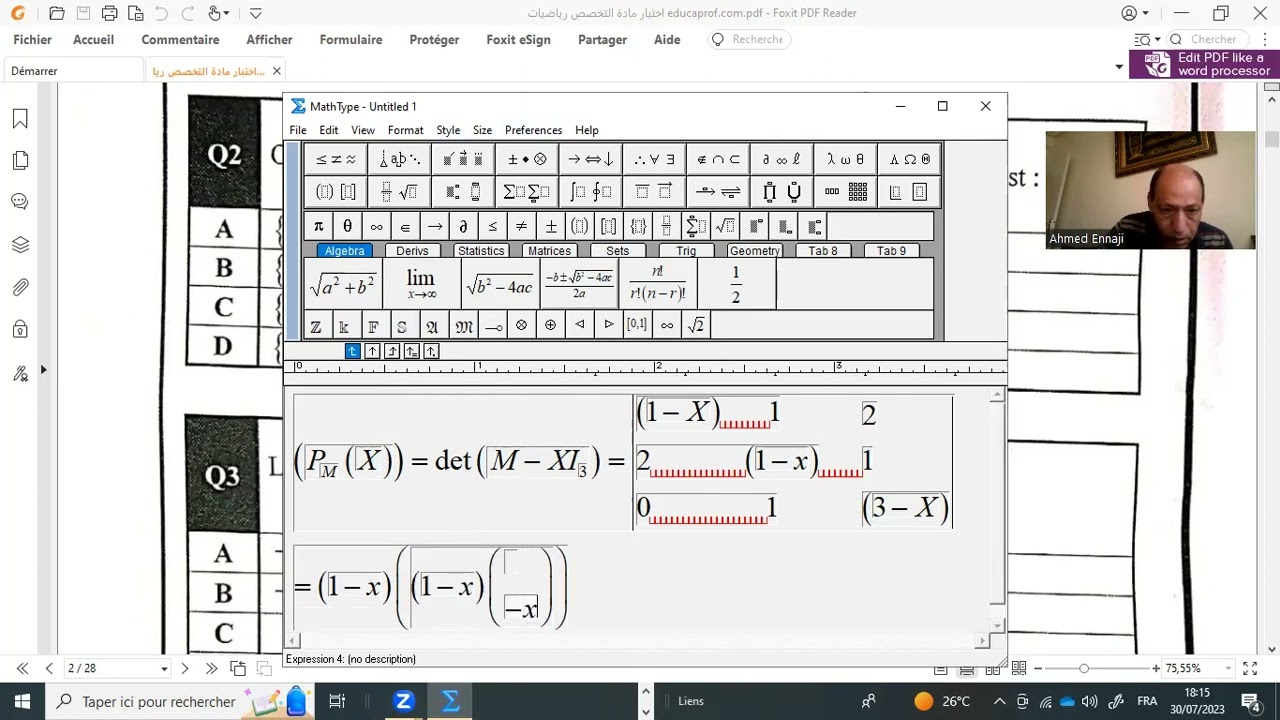Open MathType from Windows taskbar
This screenshot has width=1280, height=720.
point(451,701)
